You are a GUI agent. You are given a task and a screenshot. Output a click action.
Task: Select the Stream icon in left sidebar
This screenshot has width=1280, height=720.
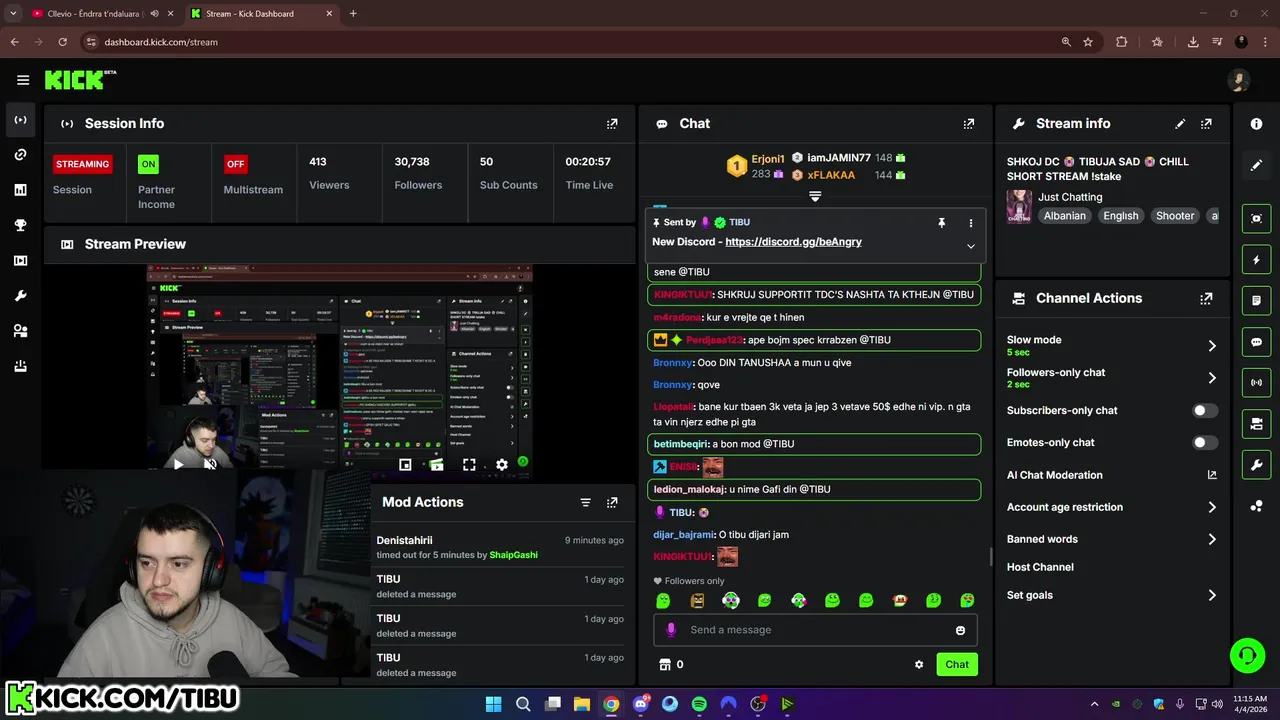point(20,120)
